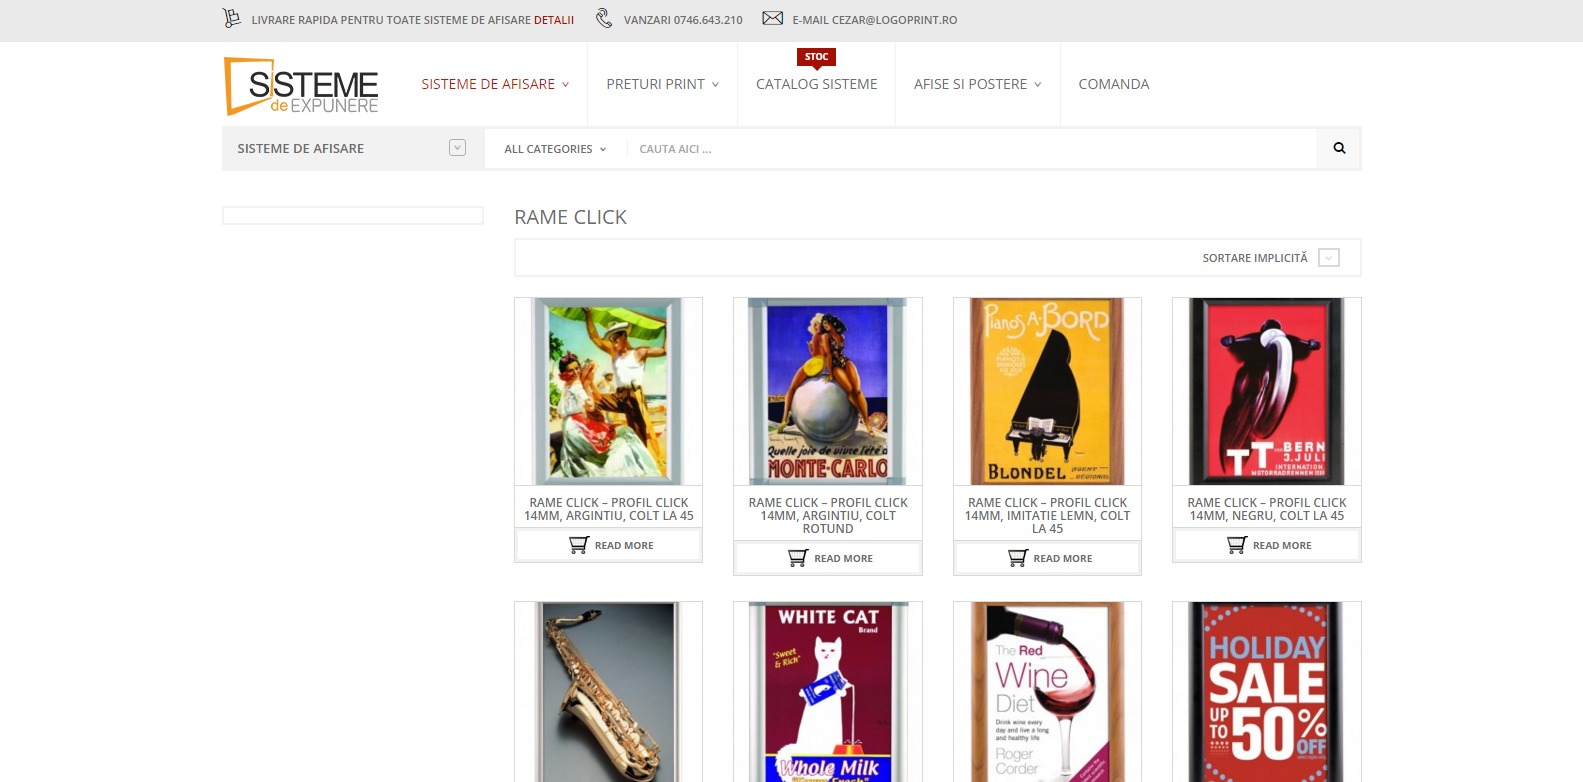Click the red STOC badge

pyautogui.click(x=816, y=57)
